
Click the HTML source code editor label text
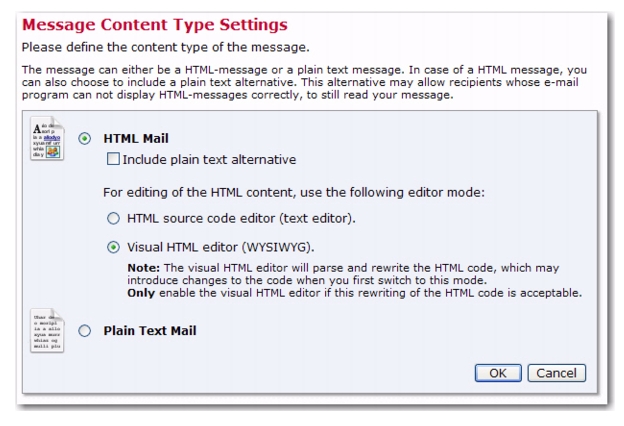tap(241, 219)
